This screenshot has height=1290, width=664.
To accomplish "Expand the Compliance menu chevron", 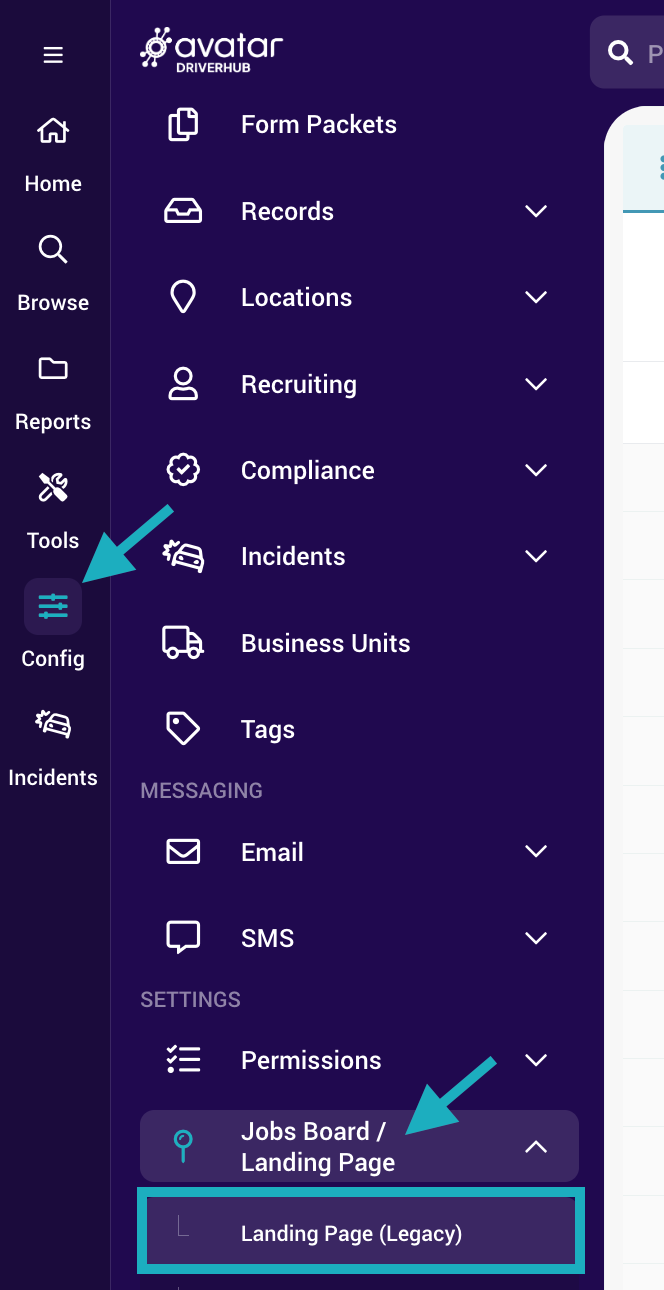I will [536, 470].
